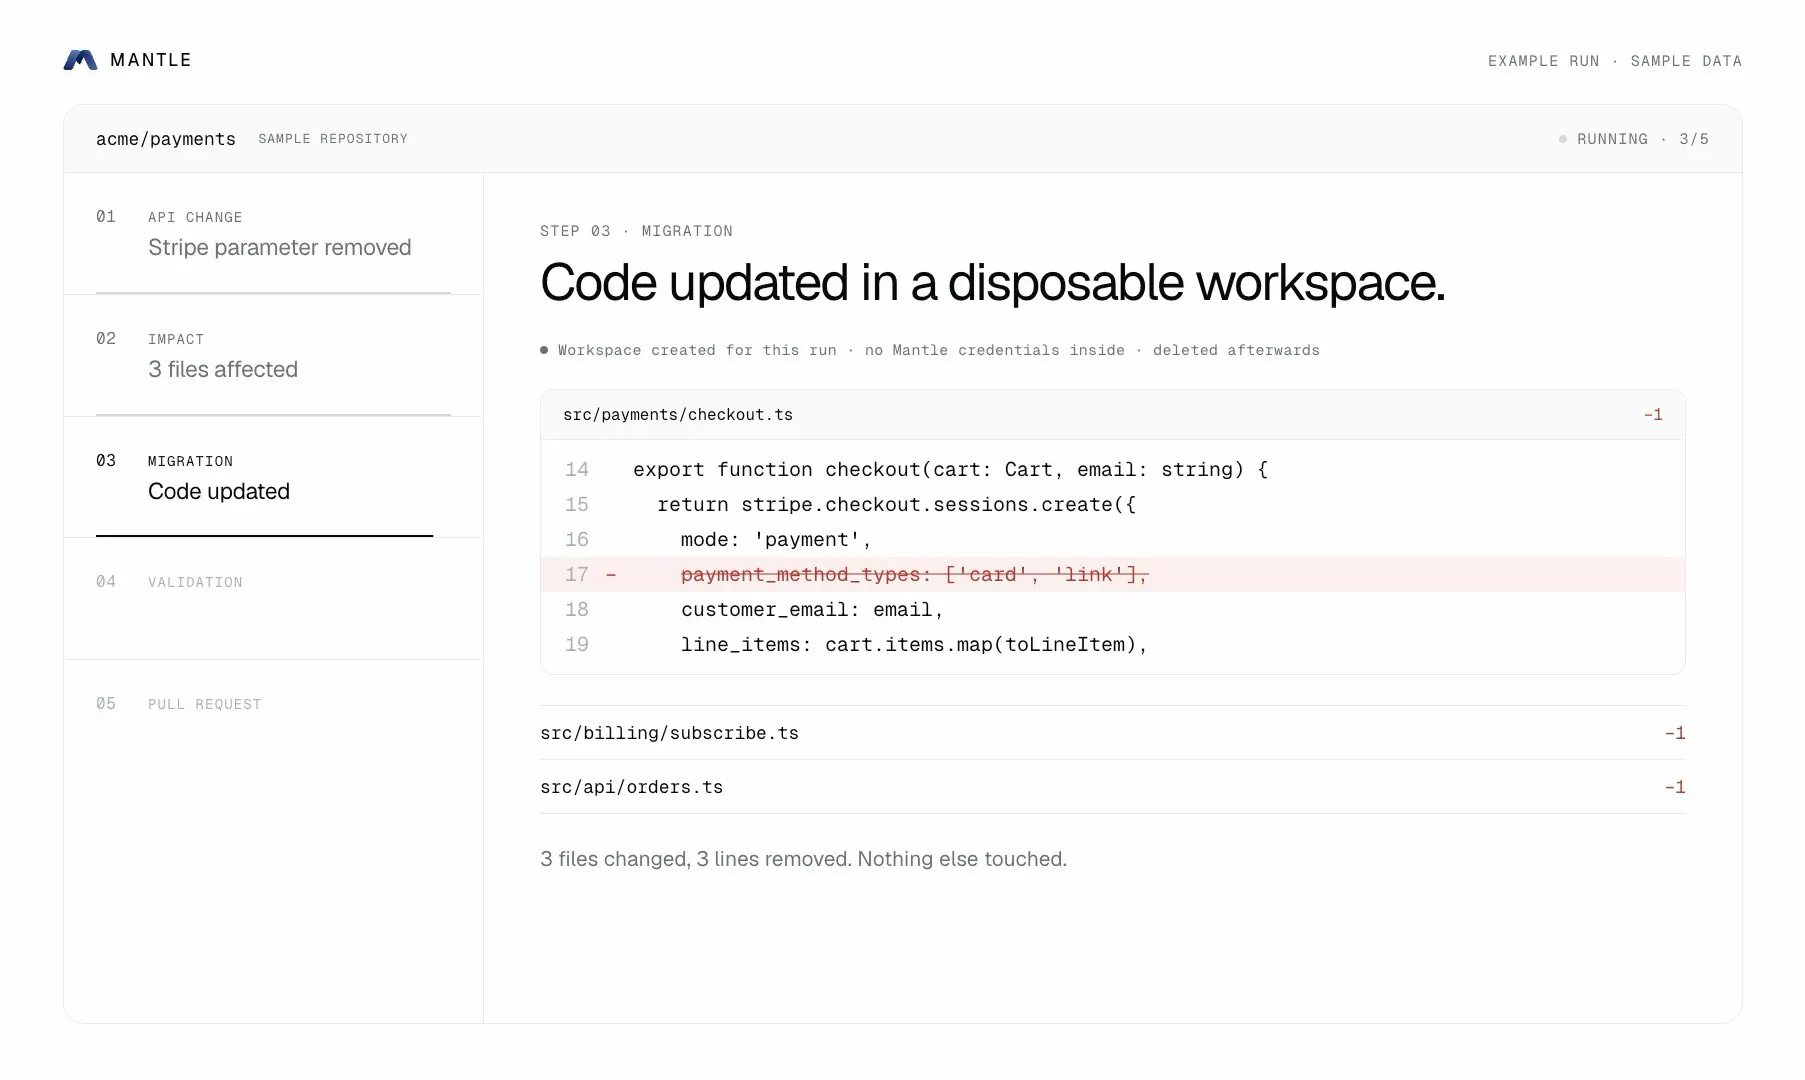Click the workspace note about Mantle credentials

(930, 350)
